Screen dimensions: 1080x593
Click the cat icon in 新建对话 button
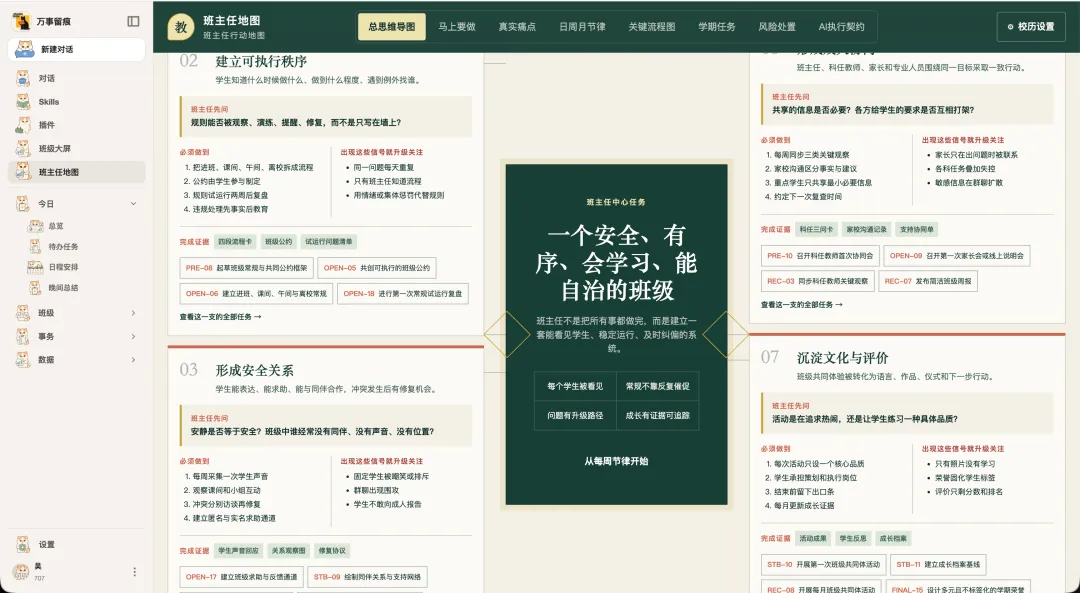coord(25,49)
